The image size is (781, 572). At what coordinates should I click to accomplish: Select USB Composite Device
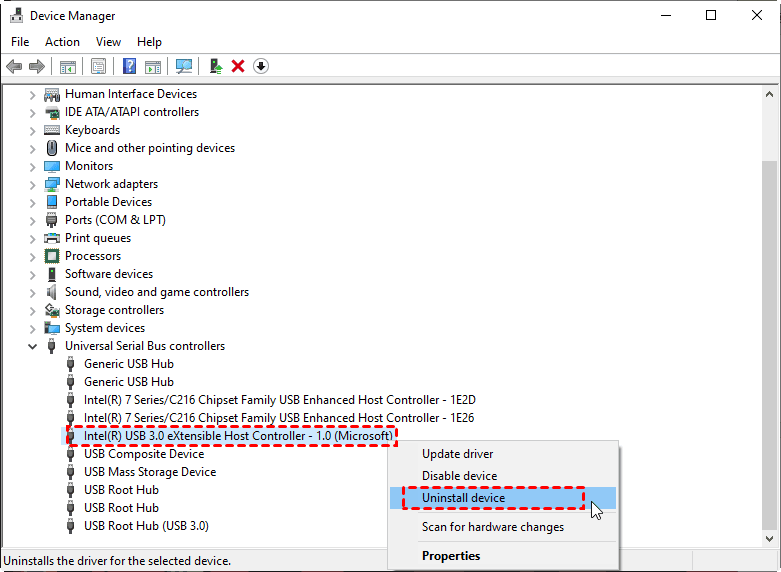tap(144, 454)
